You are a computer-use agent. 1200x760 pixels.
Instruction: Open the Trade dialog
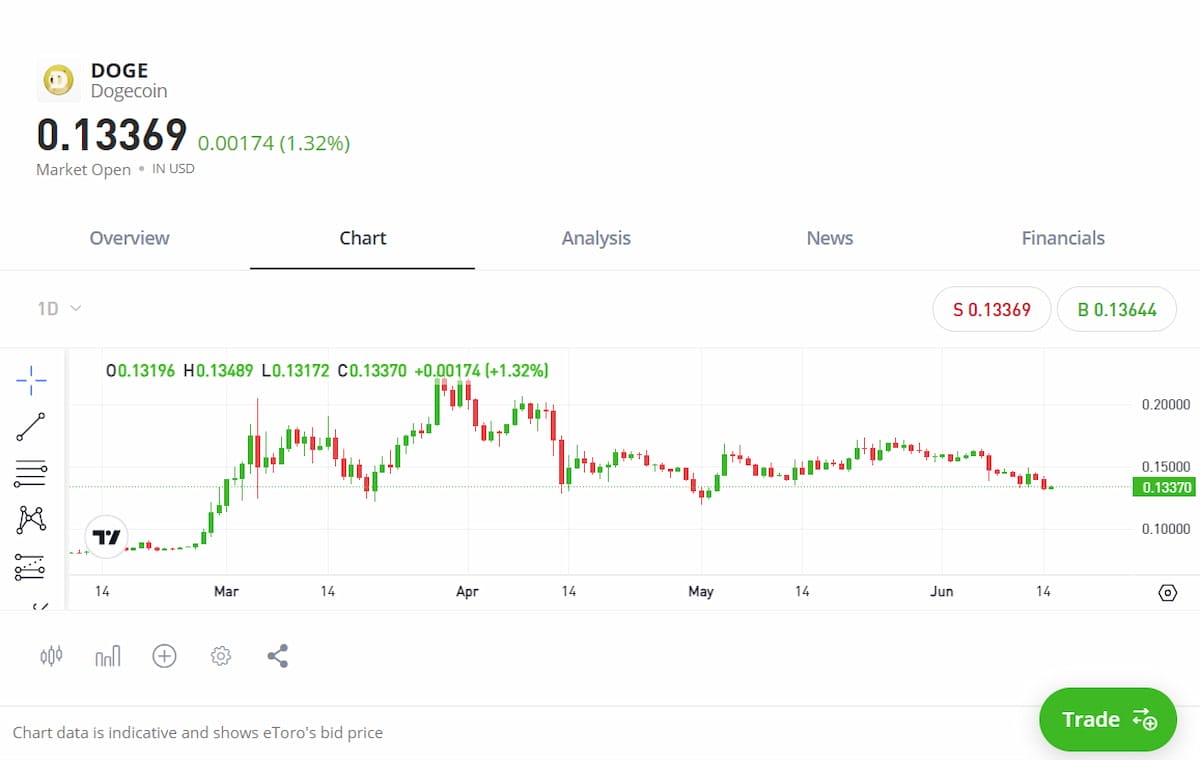1107,719
